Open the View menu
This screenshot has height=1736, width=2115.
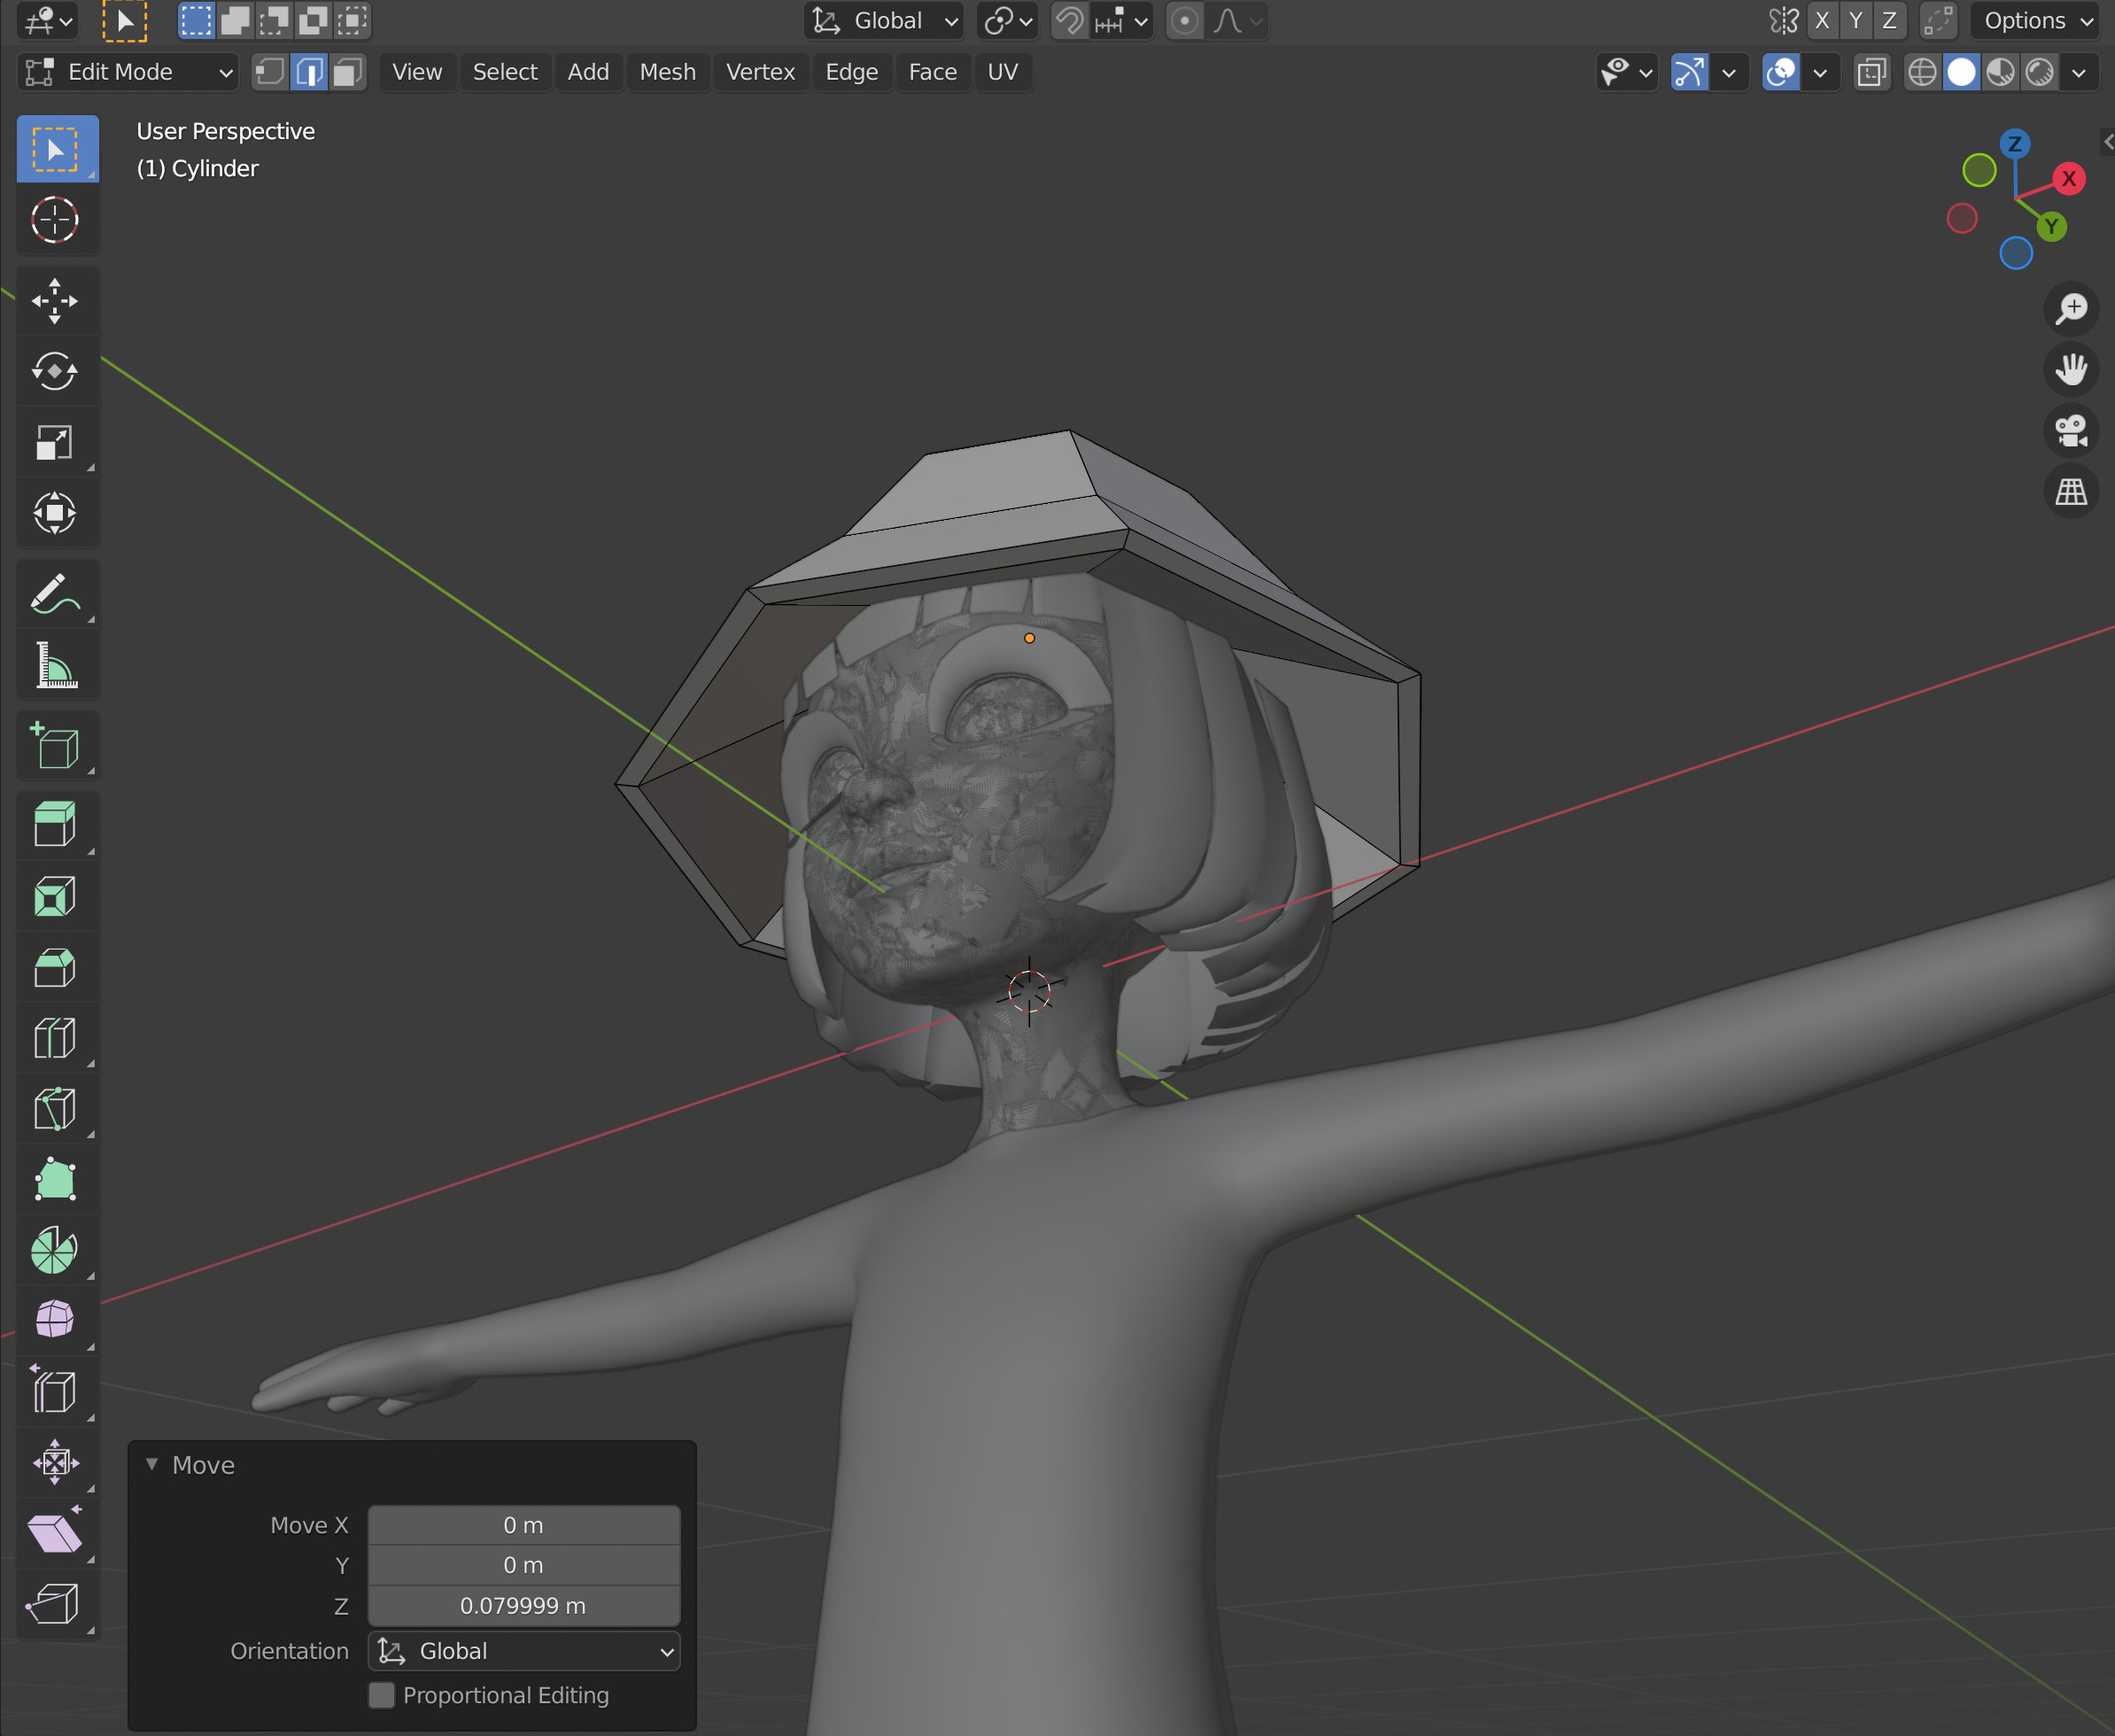417,72
